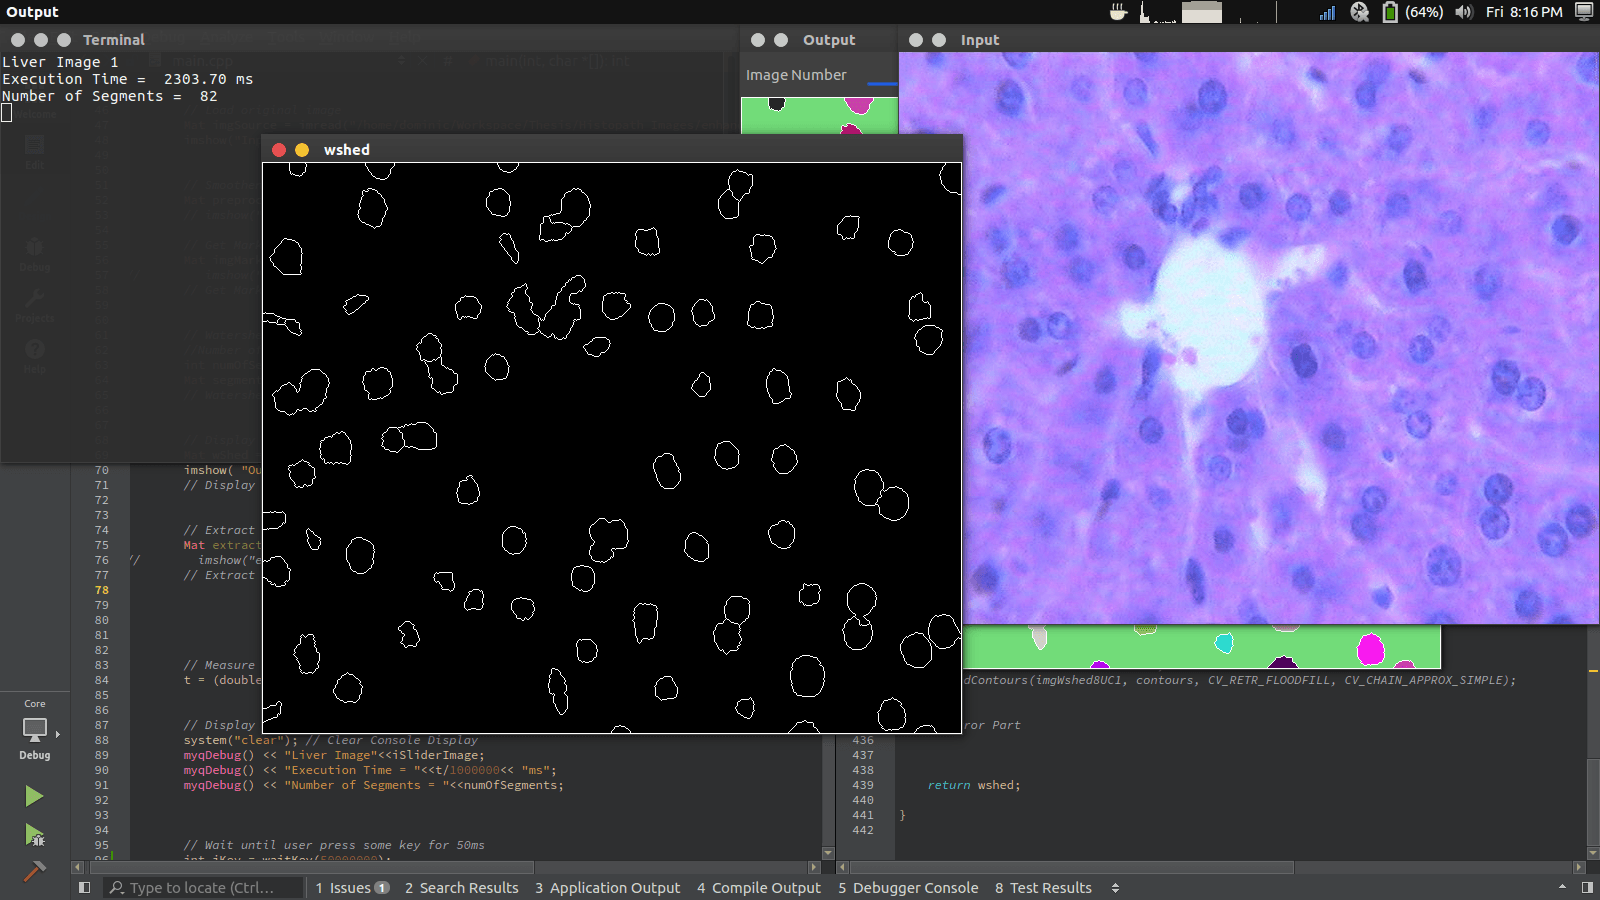Click the volume speaker icon

(x=1464, y=12)
